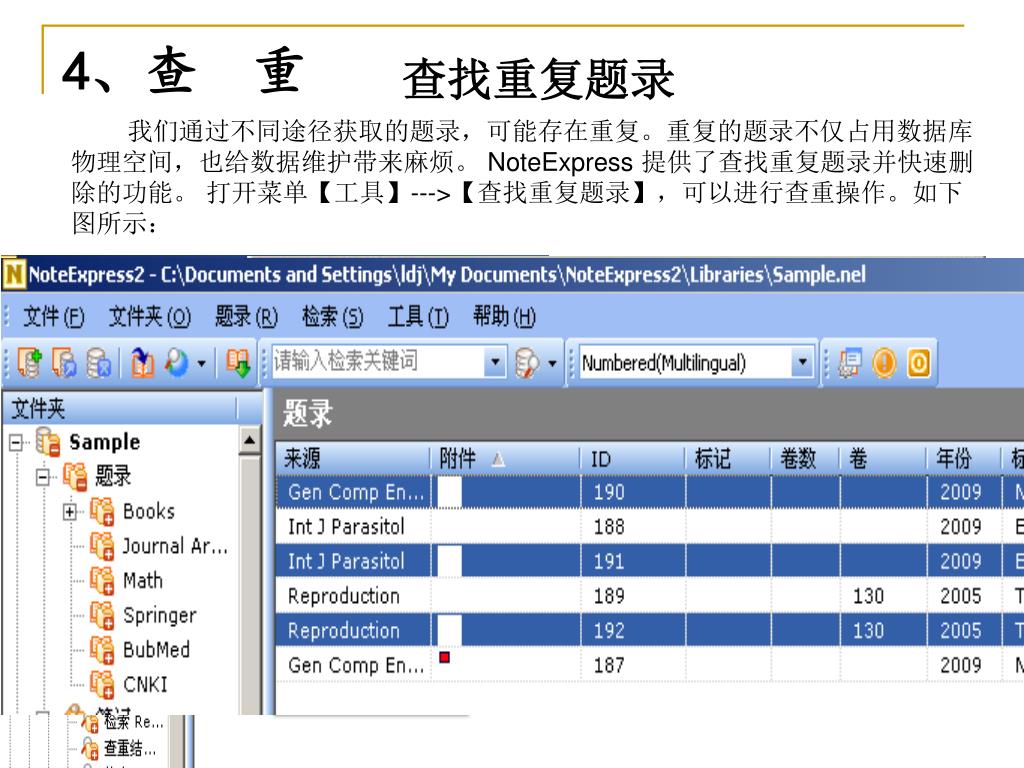Sort by the 来源 column header
Viewport: 1024px width, 768px height.
pos(353,458)
